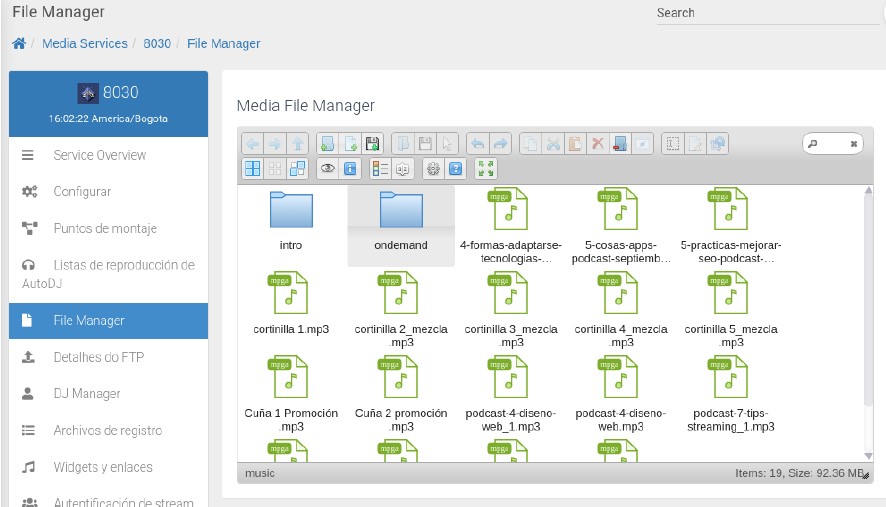The height and width of the screenshot is (507, 886).
Task: Switch file view to list mode
Action: pos(380,169)
